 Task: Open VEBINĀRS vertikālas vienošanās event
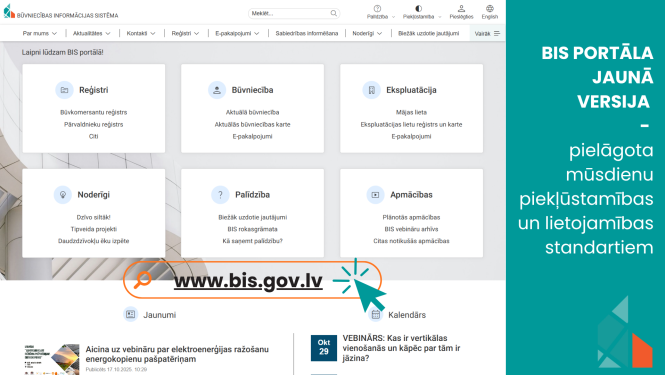pyautogui.click(x=401, y=348)
